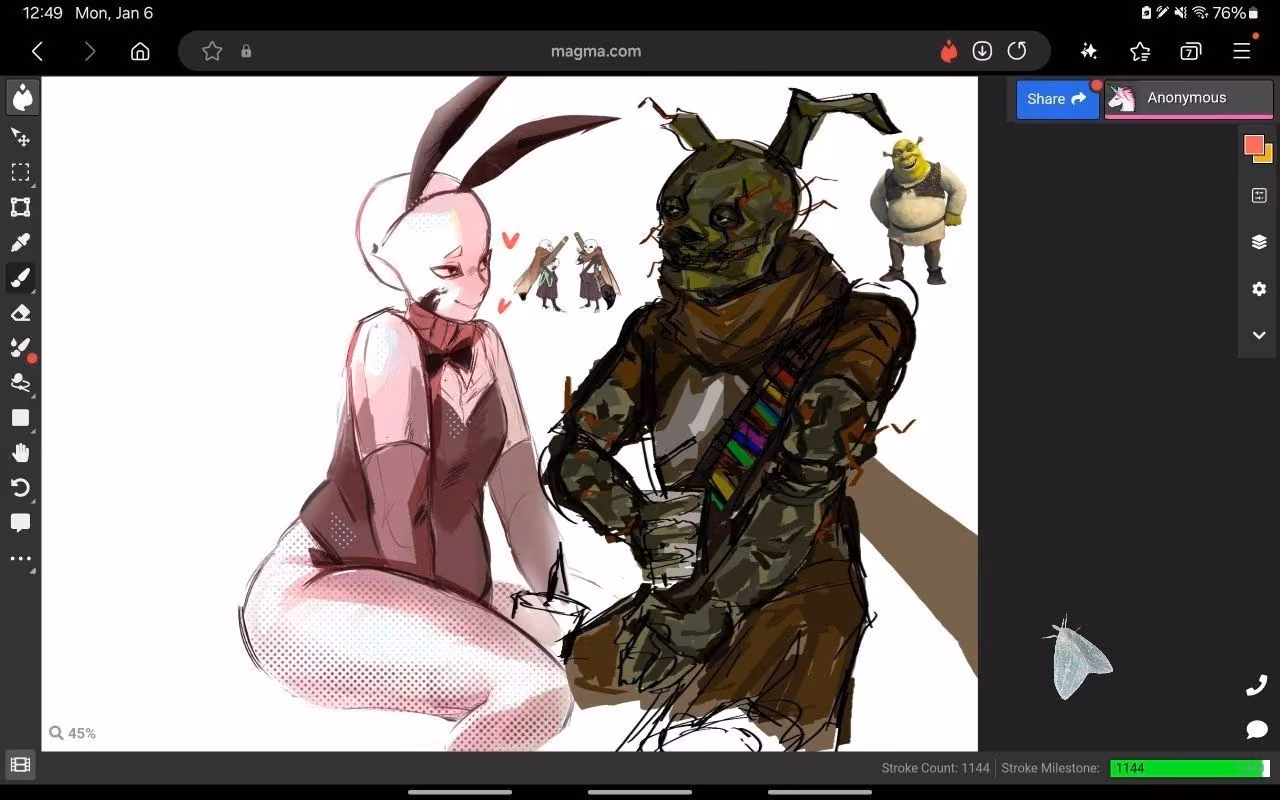
Task: Click the battery 76% status indicator
Action: 1236,13
